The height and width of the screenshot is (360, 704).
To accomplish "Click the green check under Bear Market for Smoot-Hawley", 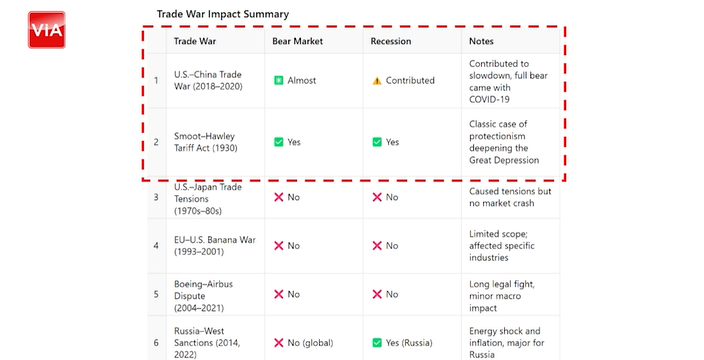I will click(x=279, y=142).
